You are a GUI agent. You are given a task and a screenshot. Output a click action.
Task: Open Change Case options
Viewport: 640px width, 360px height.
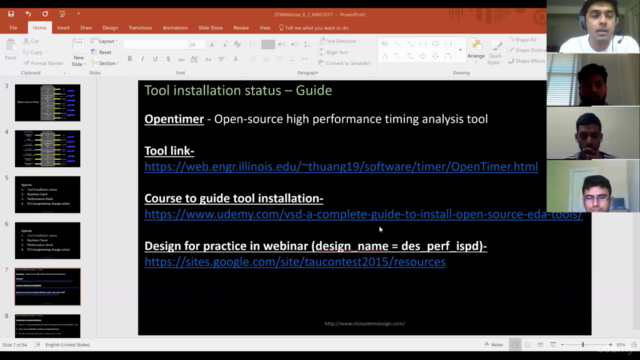tap(208, 59)
